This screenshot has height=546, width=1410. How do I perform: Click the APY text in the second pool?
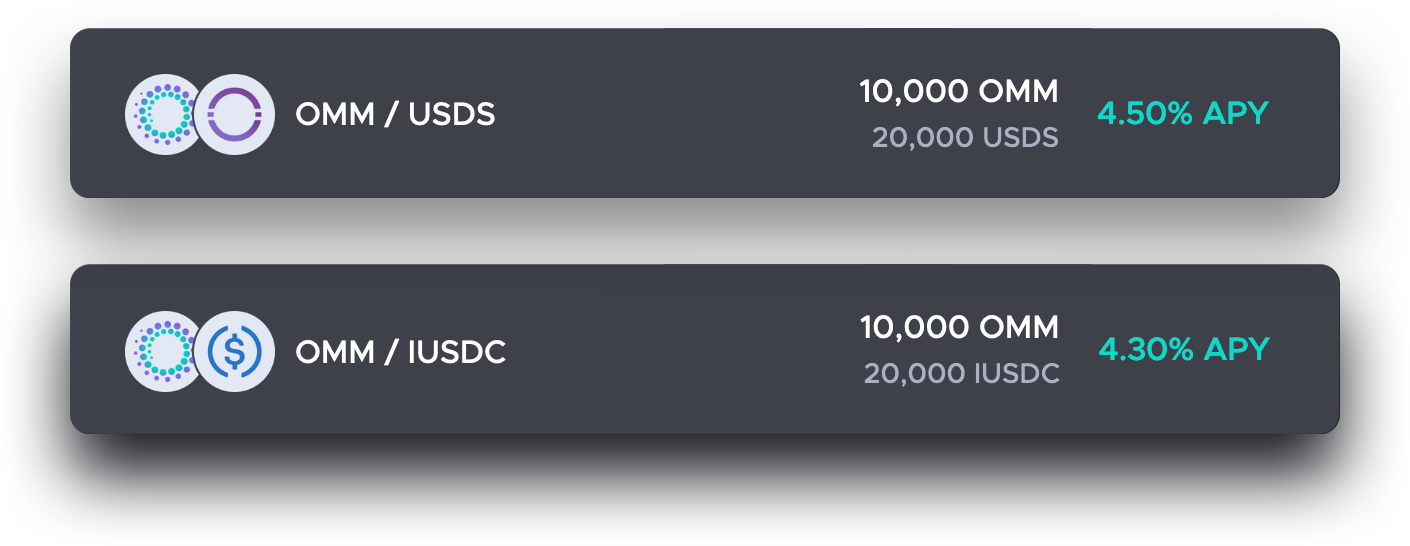[1184, 349]
